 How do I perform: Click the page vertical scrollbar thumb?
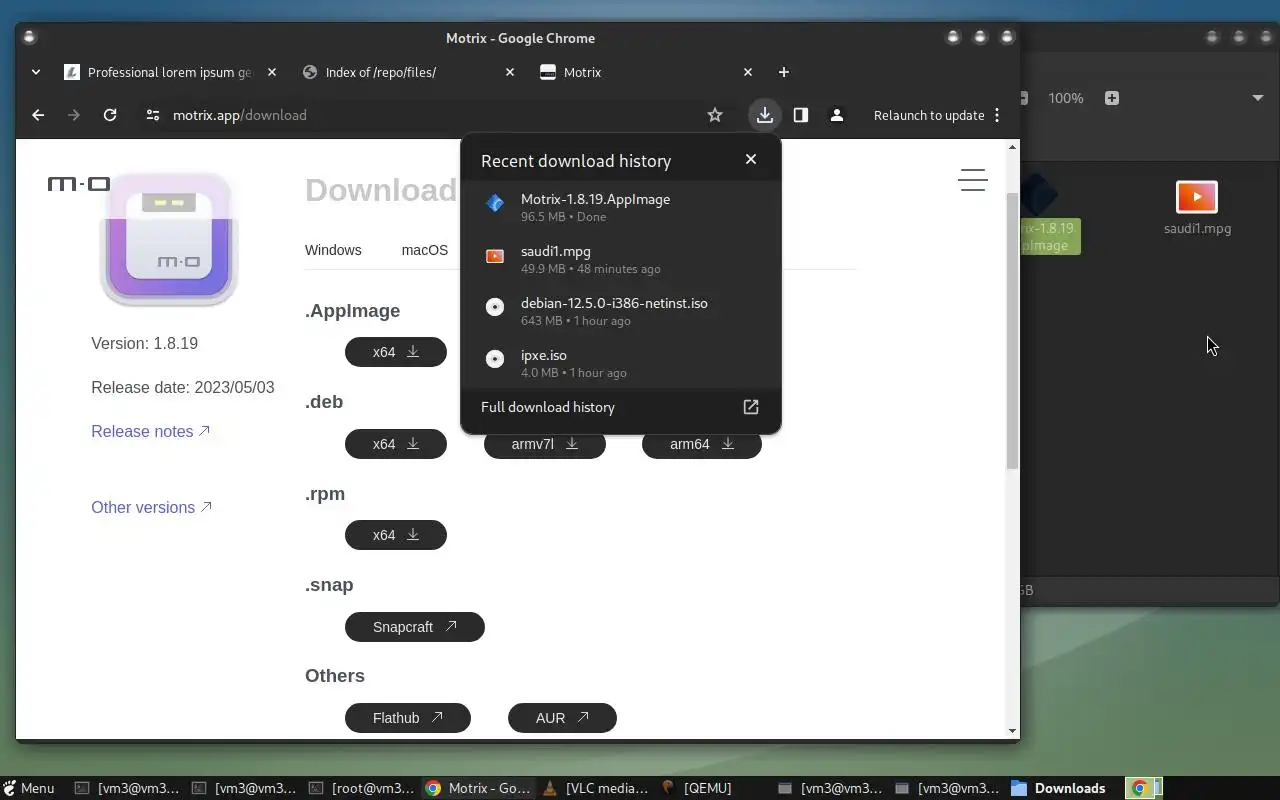tap(1012, 330)
